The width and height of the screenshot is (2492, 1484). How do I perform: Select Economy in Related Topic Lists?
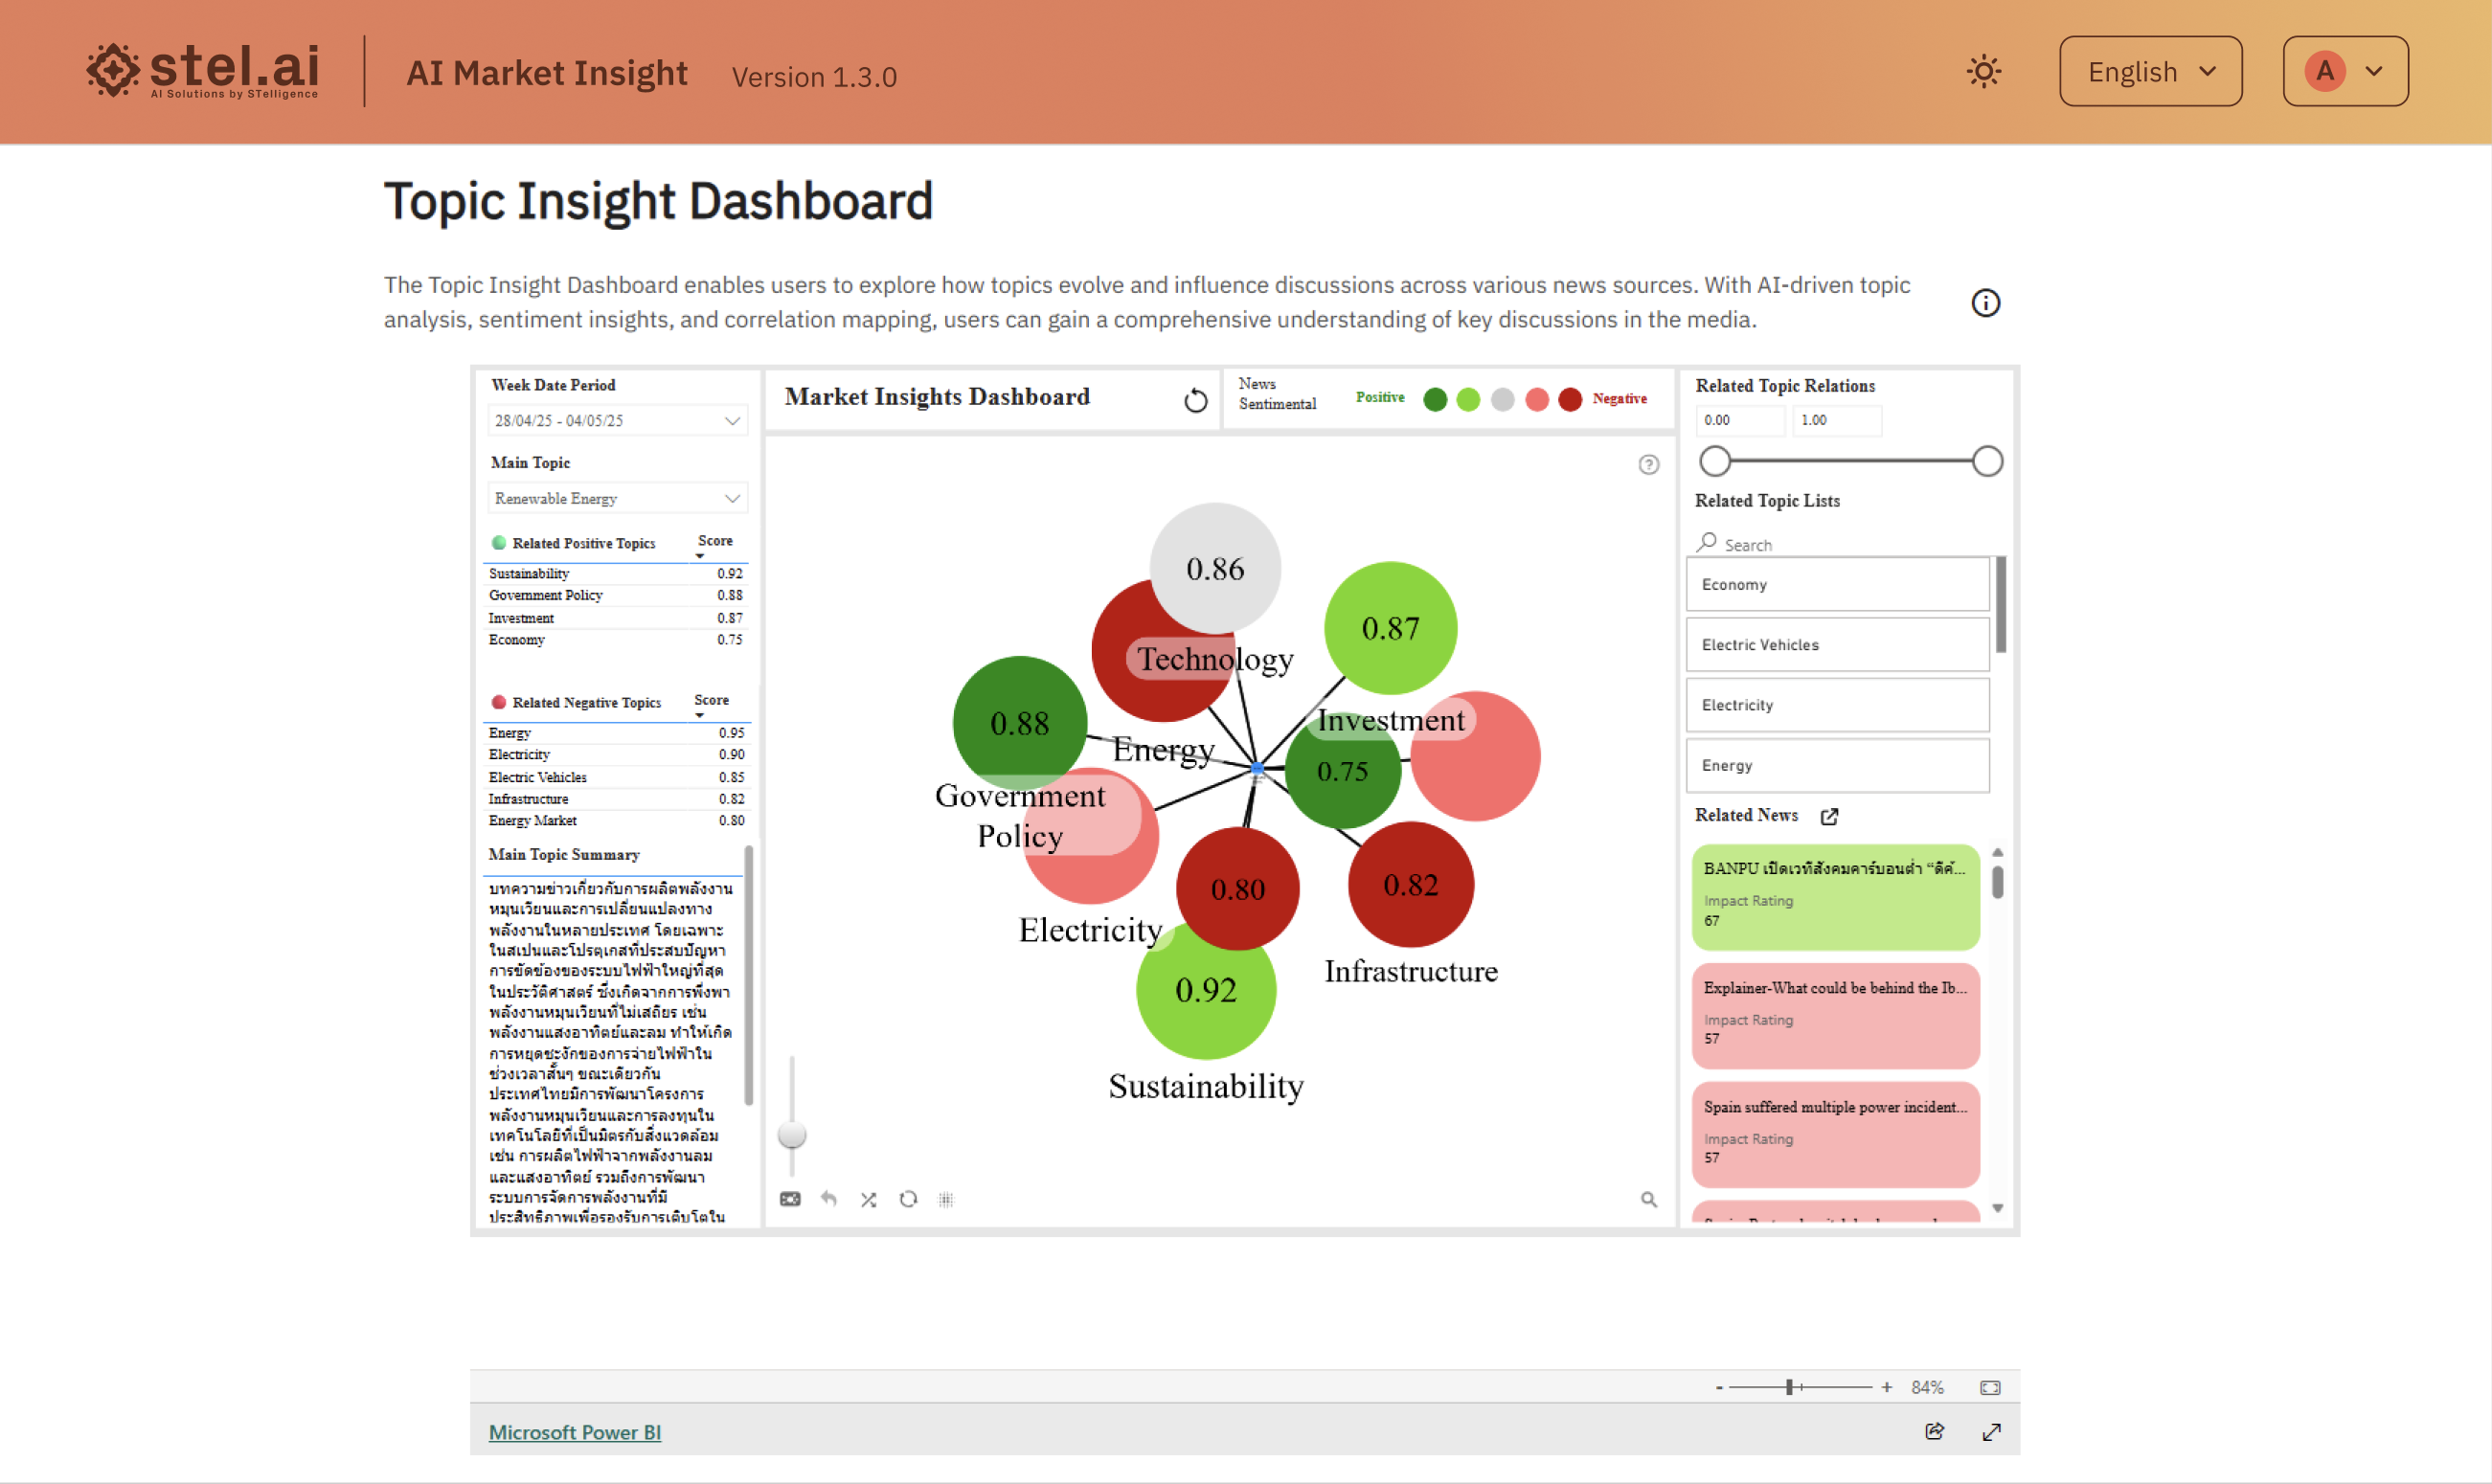(x=1837, y=584)
